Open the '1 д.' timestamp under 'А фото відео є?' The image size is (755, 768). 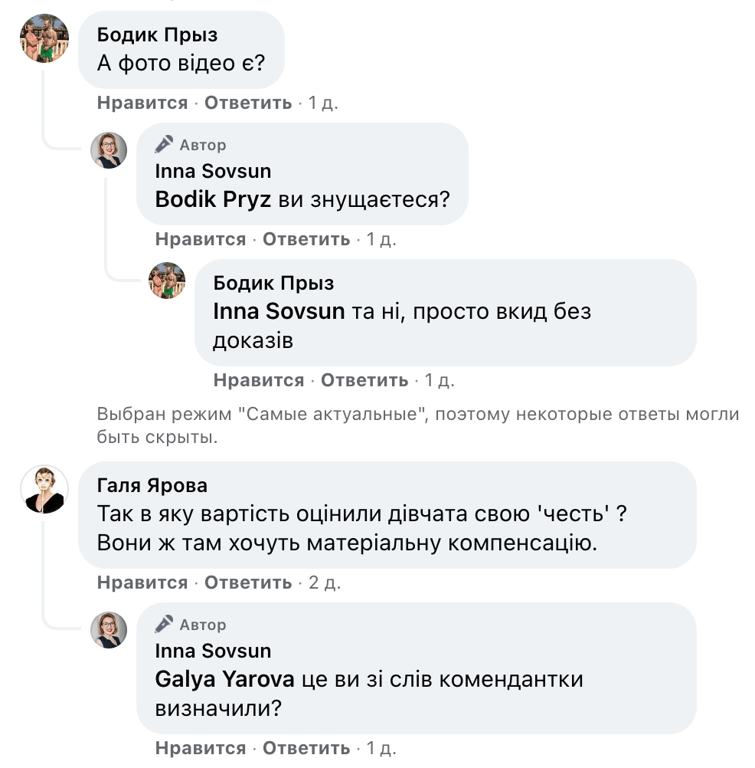coord(322,103)
